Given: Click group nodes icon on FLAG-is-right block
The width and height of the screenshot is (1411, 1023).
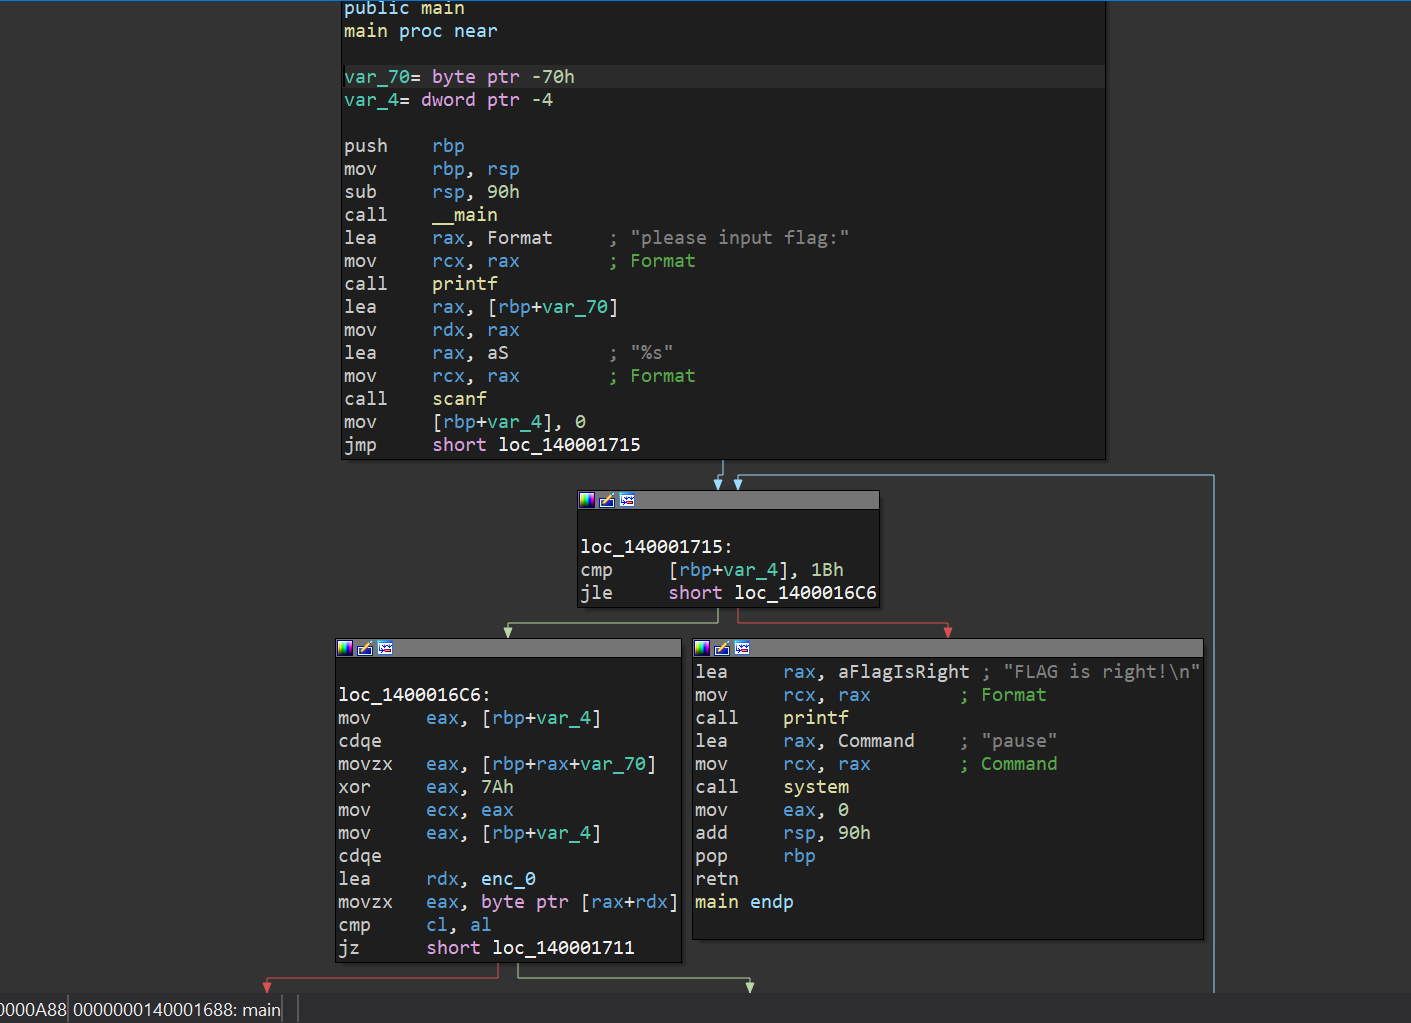Looking at the screenshot, I should coord(742,648).
